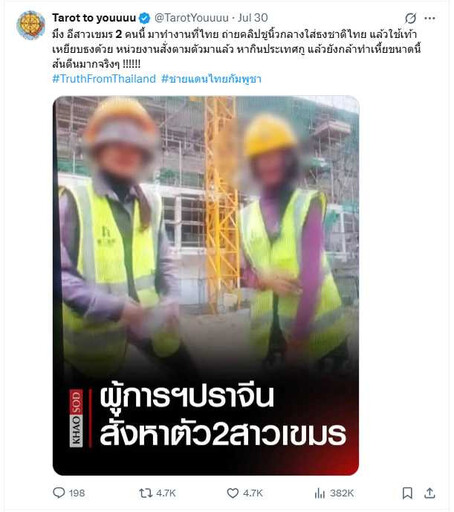Click the blue verified badge
Screen dimensions: 454x512
(x=144, y=18)
